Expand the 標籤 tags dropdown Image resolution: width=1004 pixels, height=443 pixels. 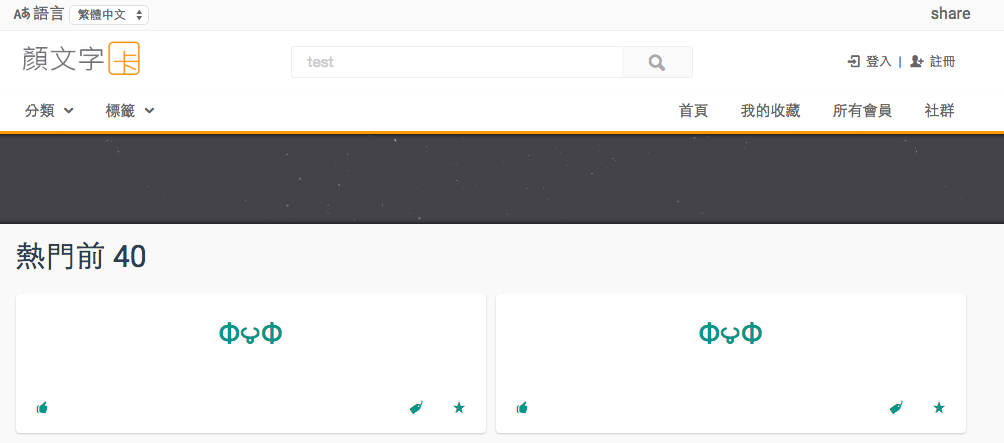point(130,111)
